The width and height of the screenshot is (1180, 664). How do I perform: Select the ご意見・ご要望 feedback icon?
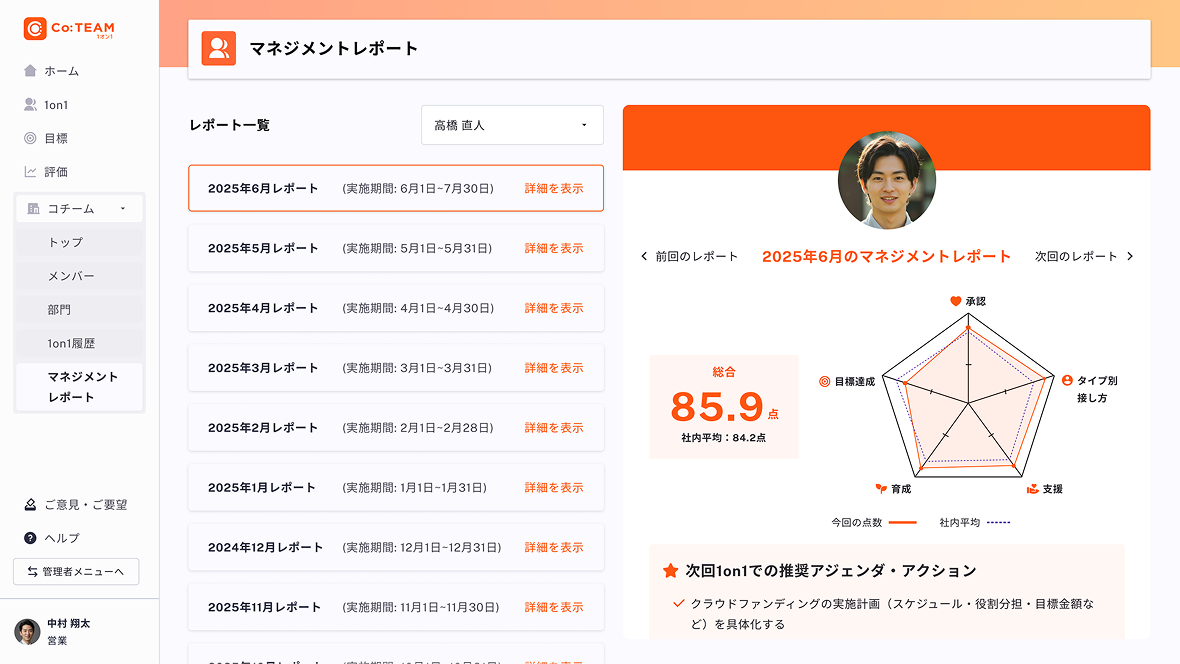[x=28, y=504]
